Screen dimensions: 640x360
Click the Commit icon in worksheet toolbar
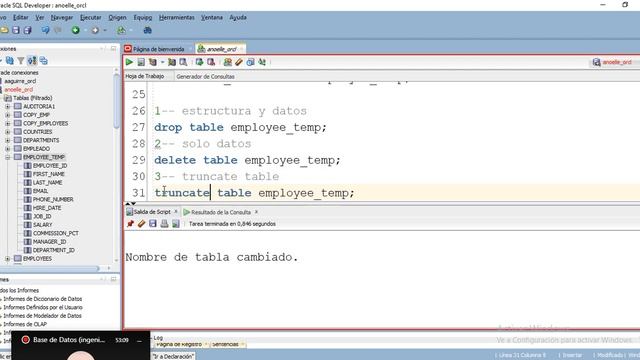[199, 62]
